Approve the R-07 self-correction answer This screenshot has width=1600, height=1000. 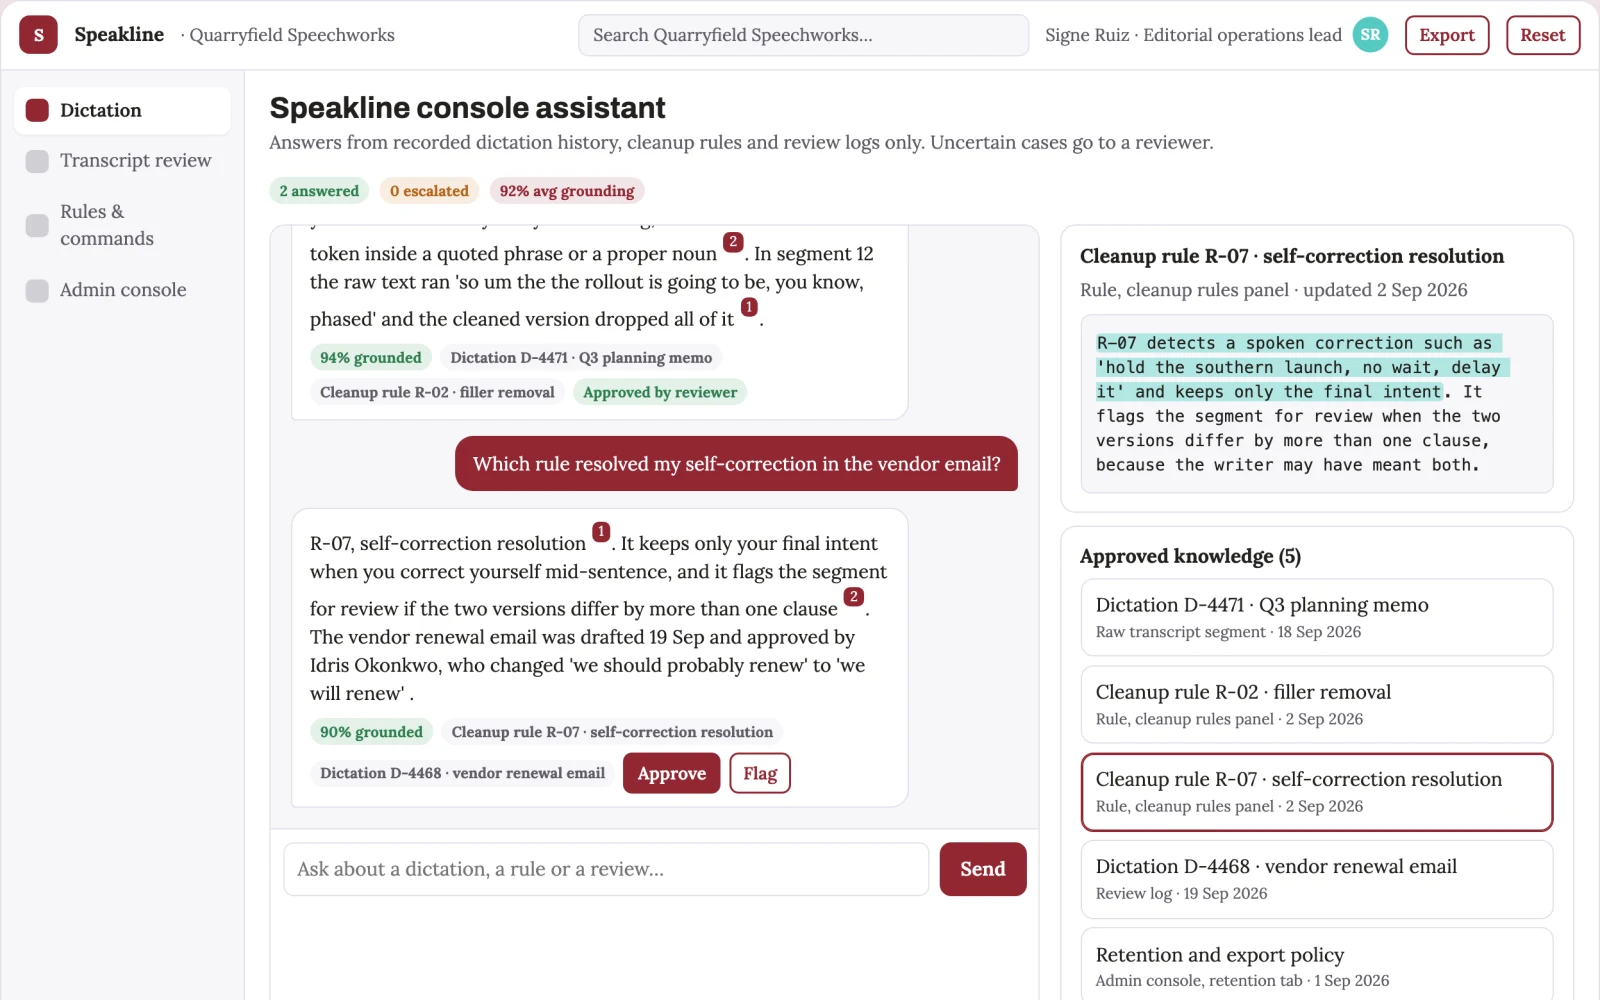[671, 773]
